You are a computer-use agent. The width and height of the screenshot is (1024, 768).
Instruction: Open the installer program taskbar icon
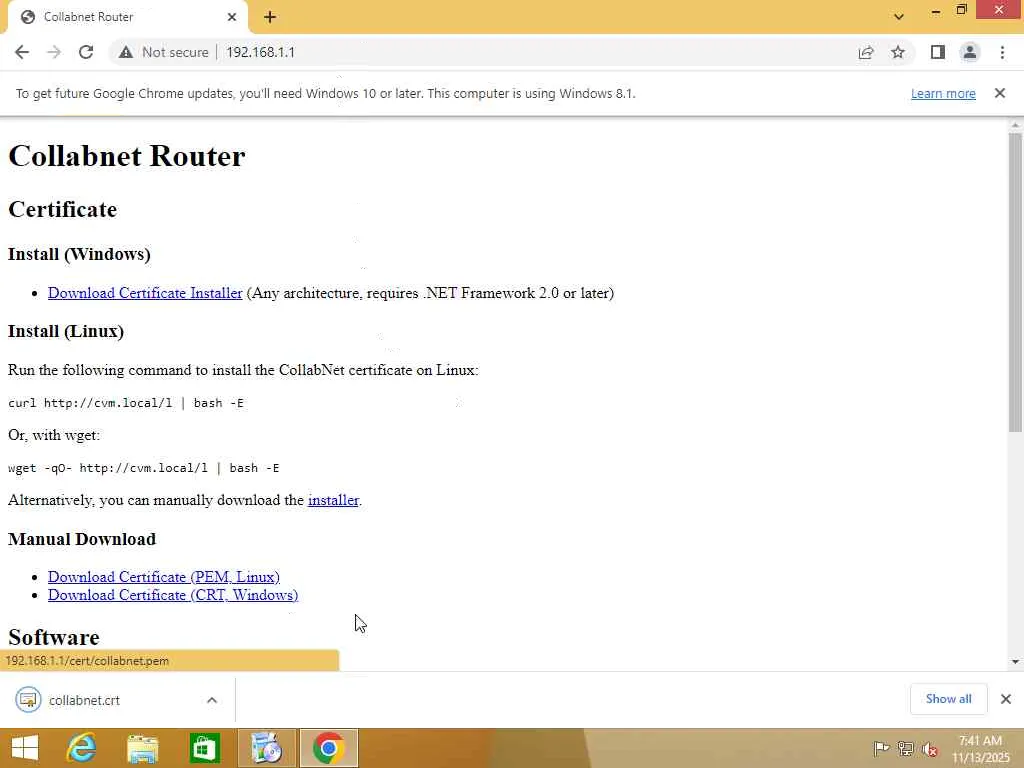click(266, 748)
